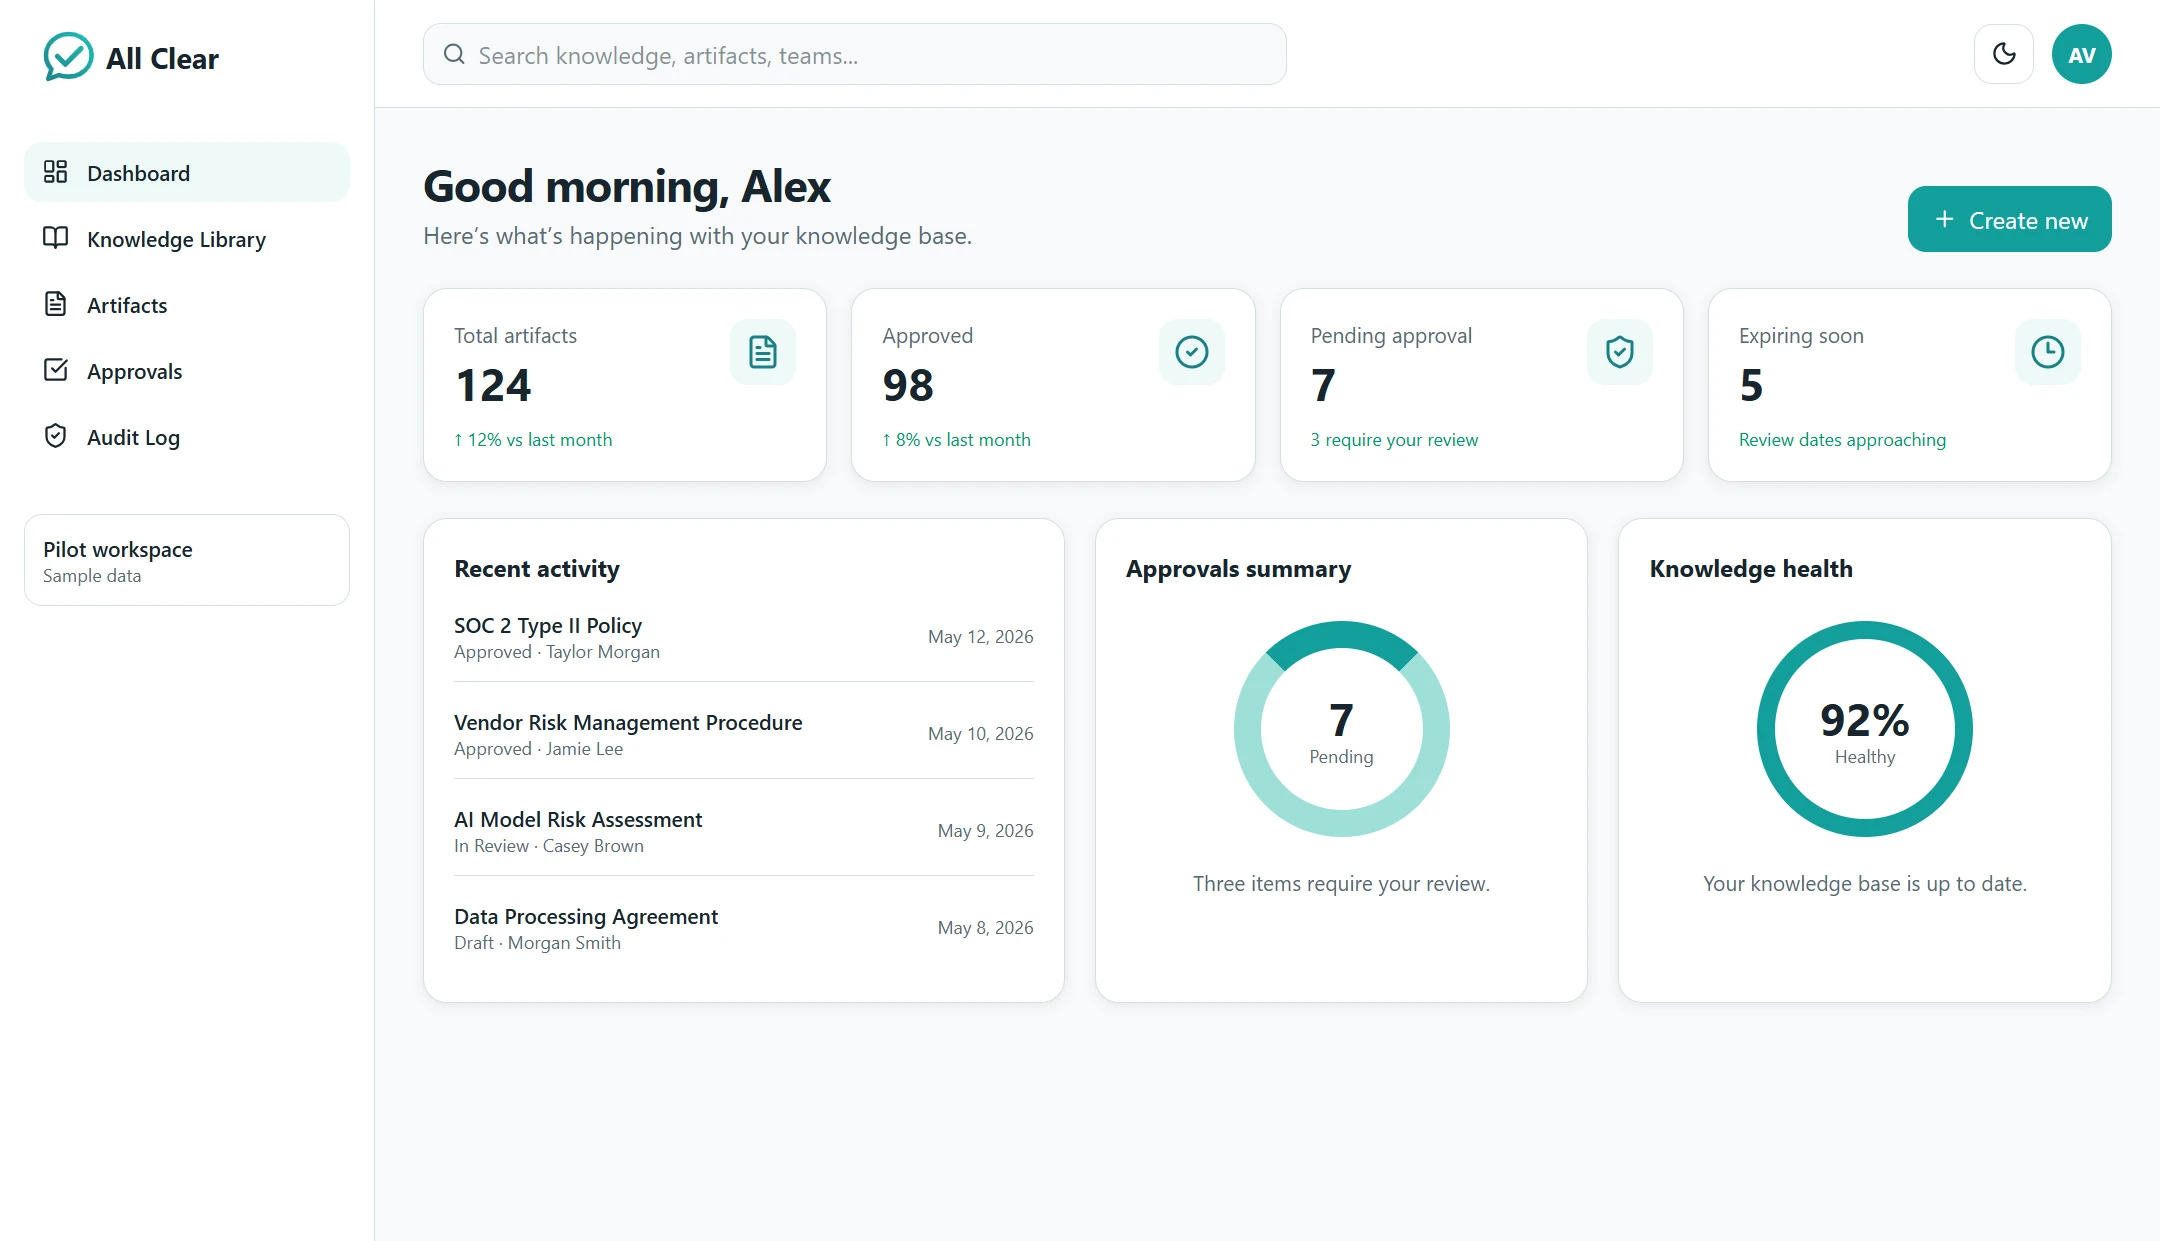Open the Dashboard menu item

click(x=187, y=172)
